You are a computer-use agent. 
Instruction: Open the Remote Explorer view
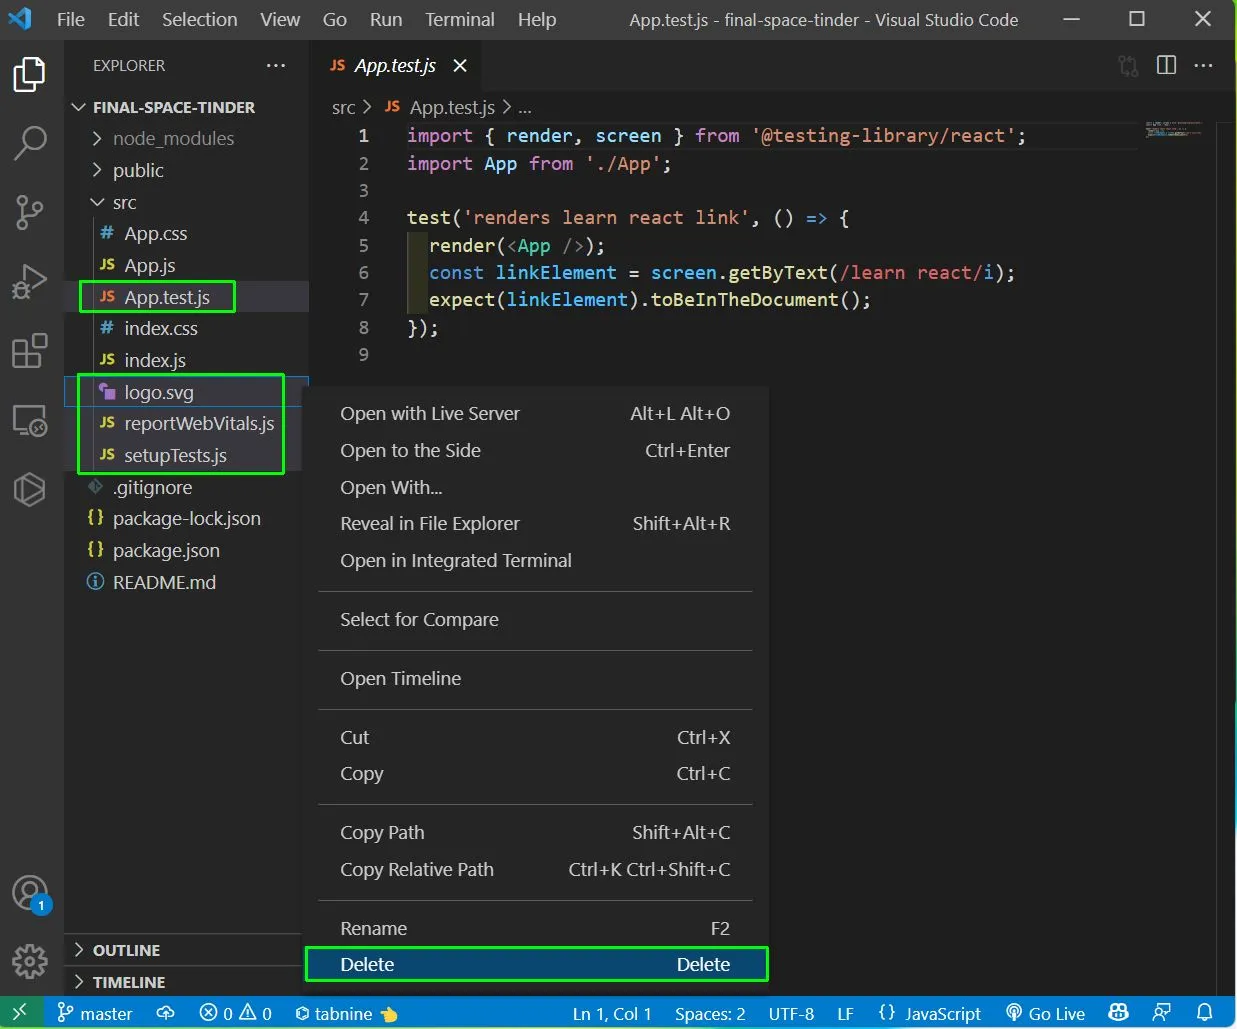pos(30,421)
